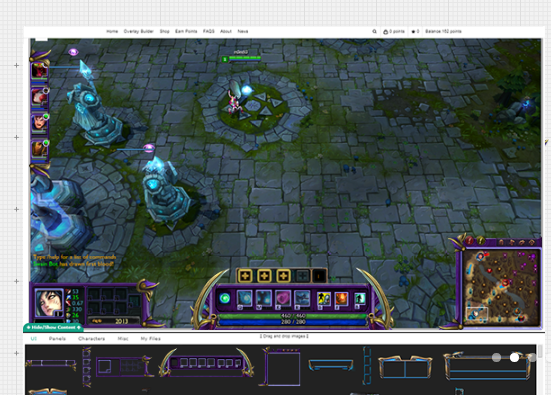Viewport: 551px width, 408px height.
Task: Click the third teammate portrait in overlay
Action: tap(40, 123)
